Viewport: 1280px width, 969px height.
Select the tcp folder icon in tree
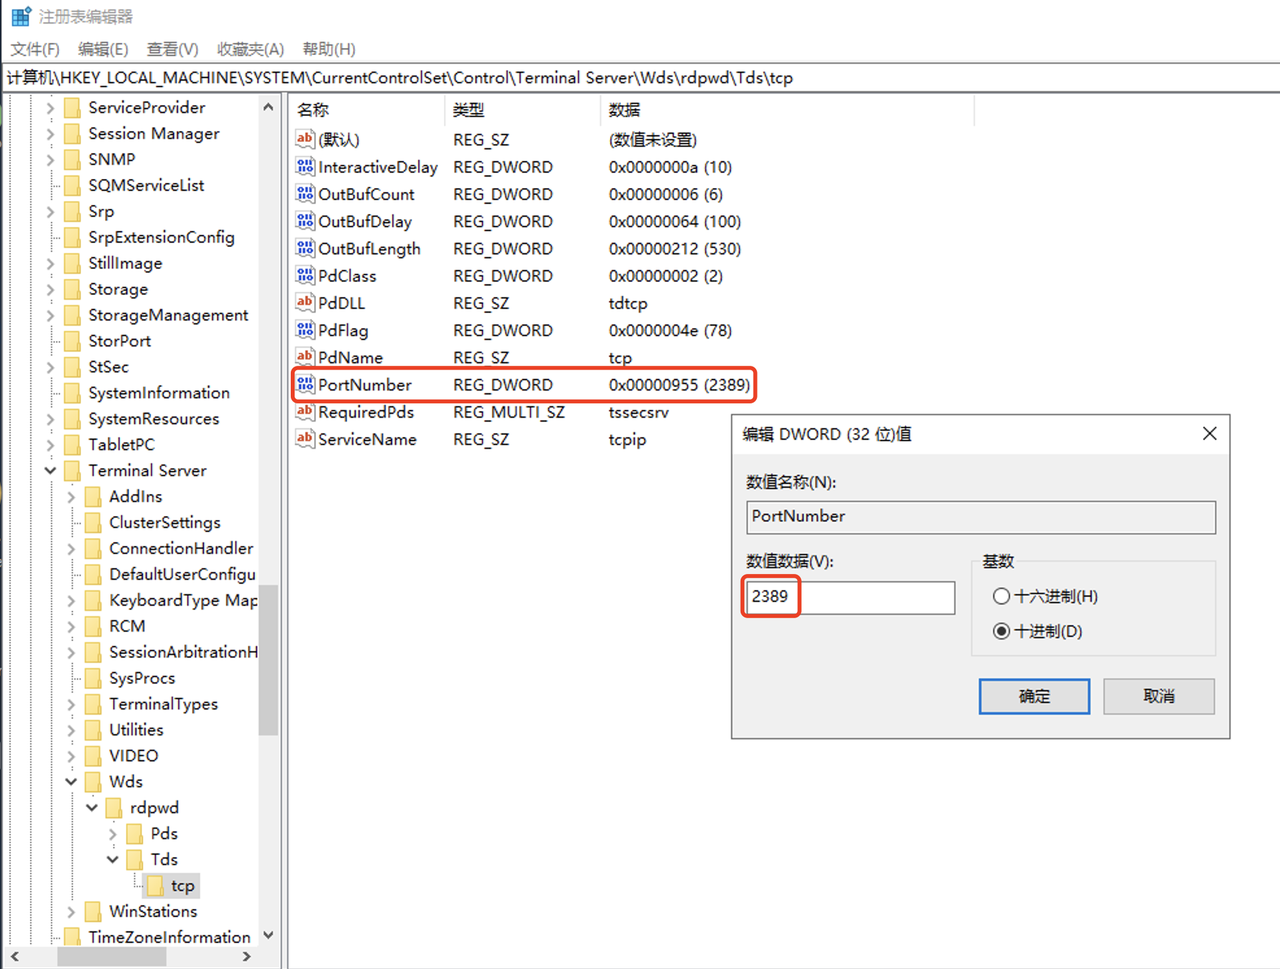(156, 886)
